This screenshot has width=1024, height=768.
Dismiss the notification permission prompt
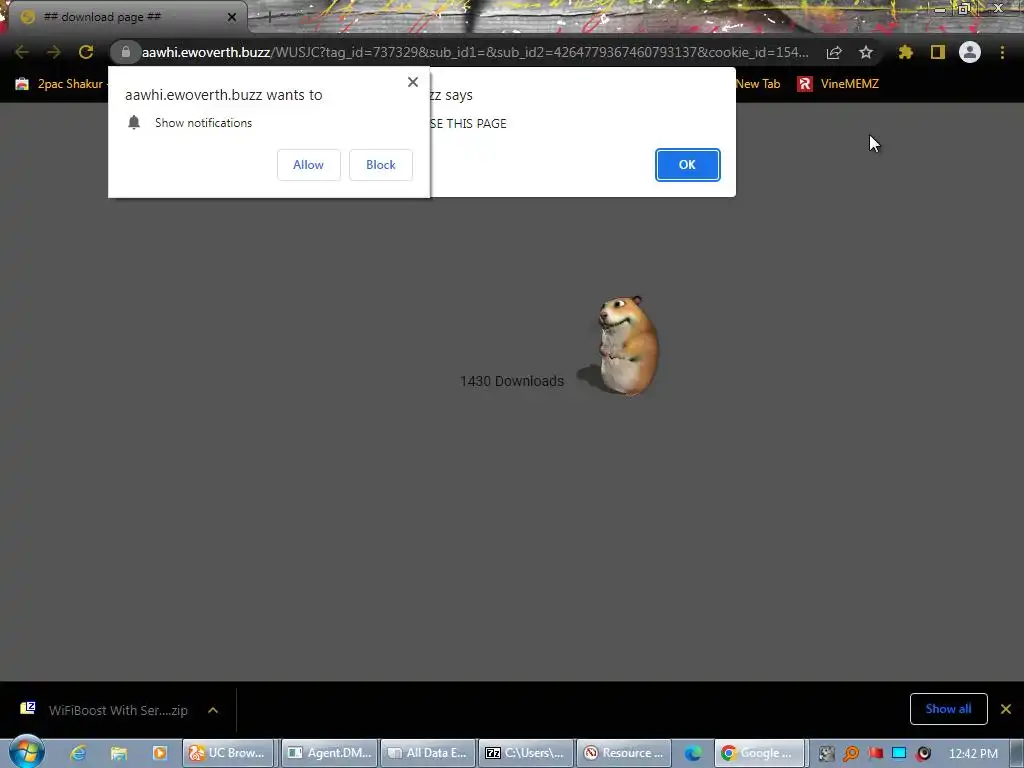pyautogui.click(x=413, y=82)
